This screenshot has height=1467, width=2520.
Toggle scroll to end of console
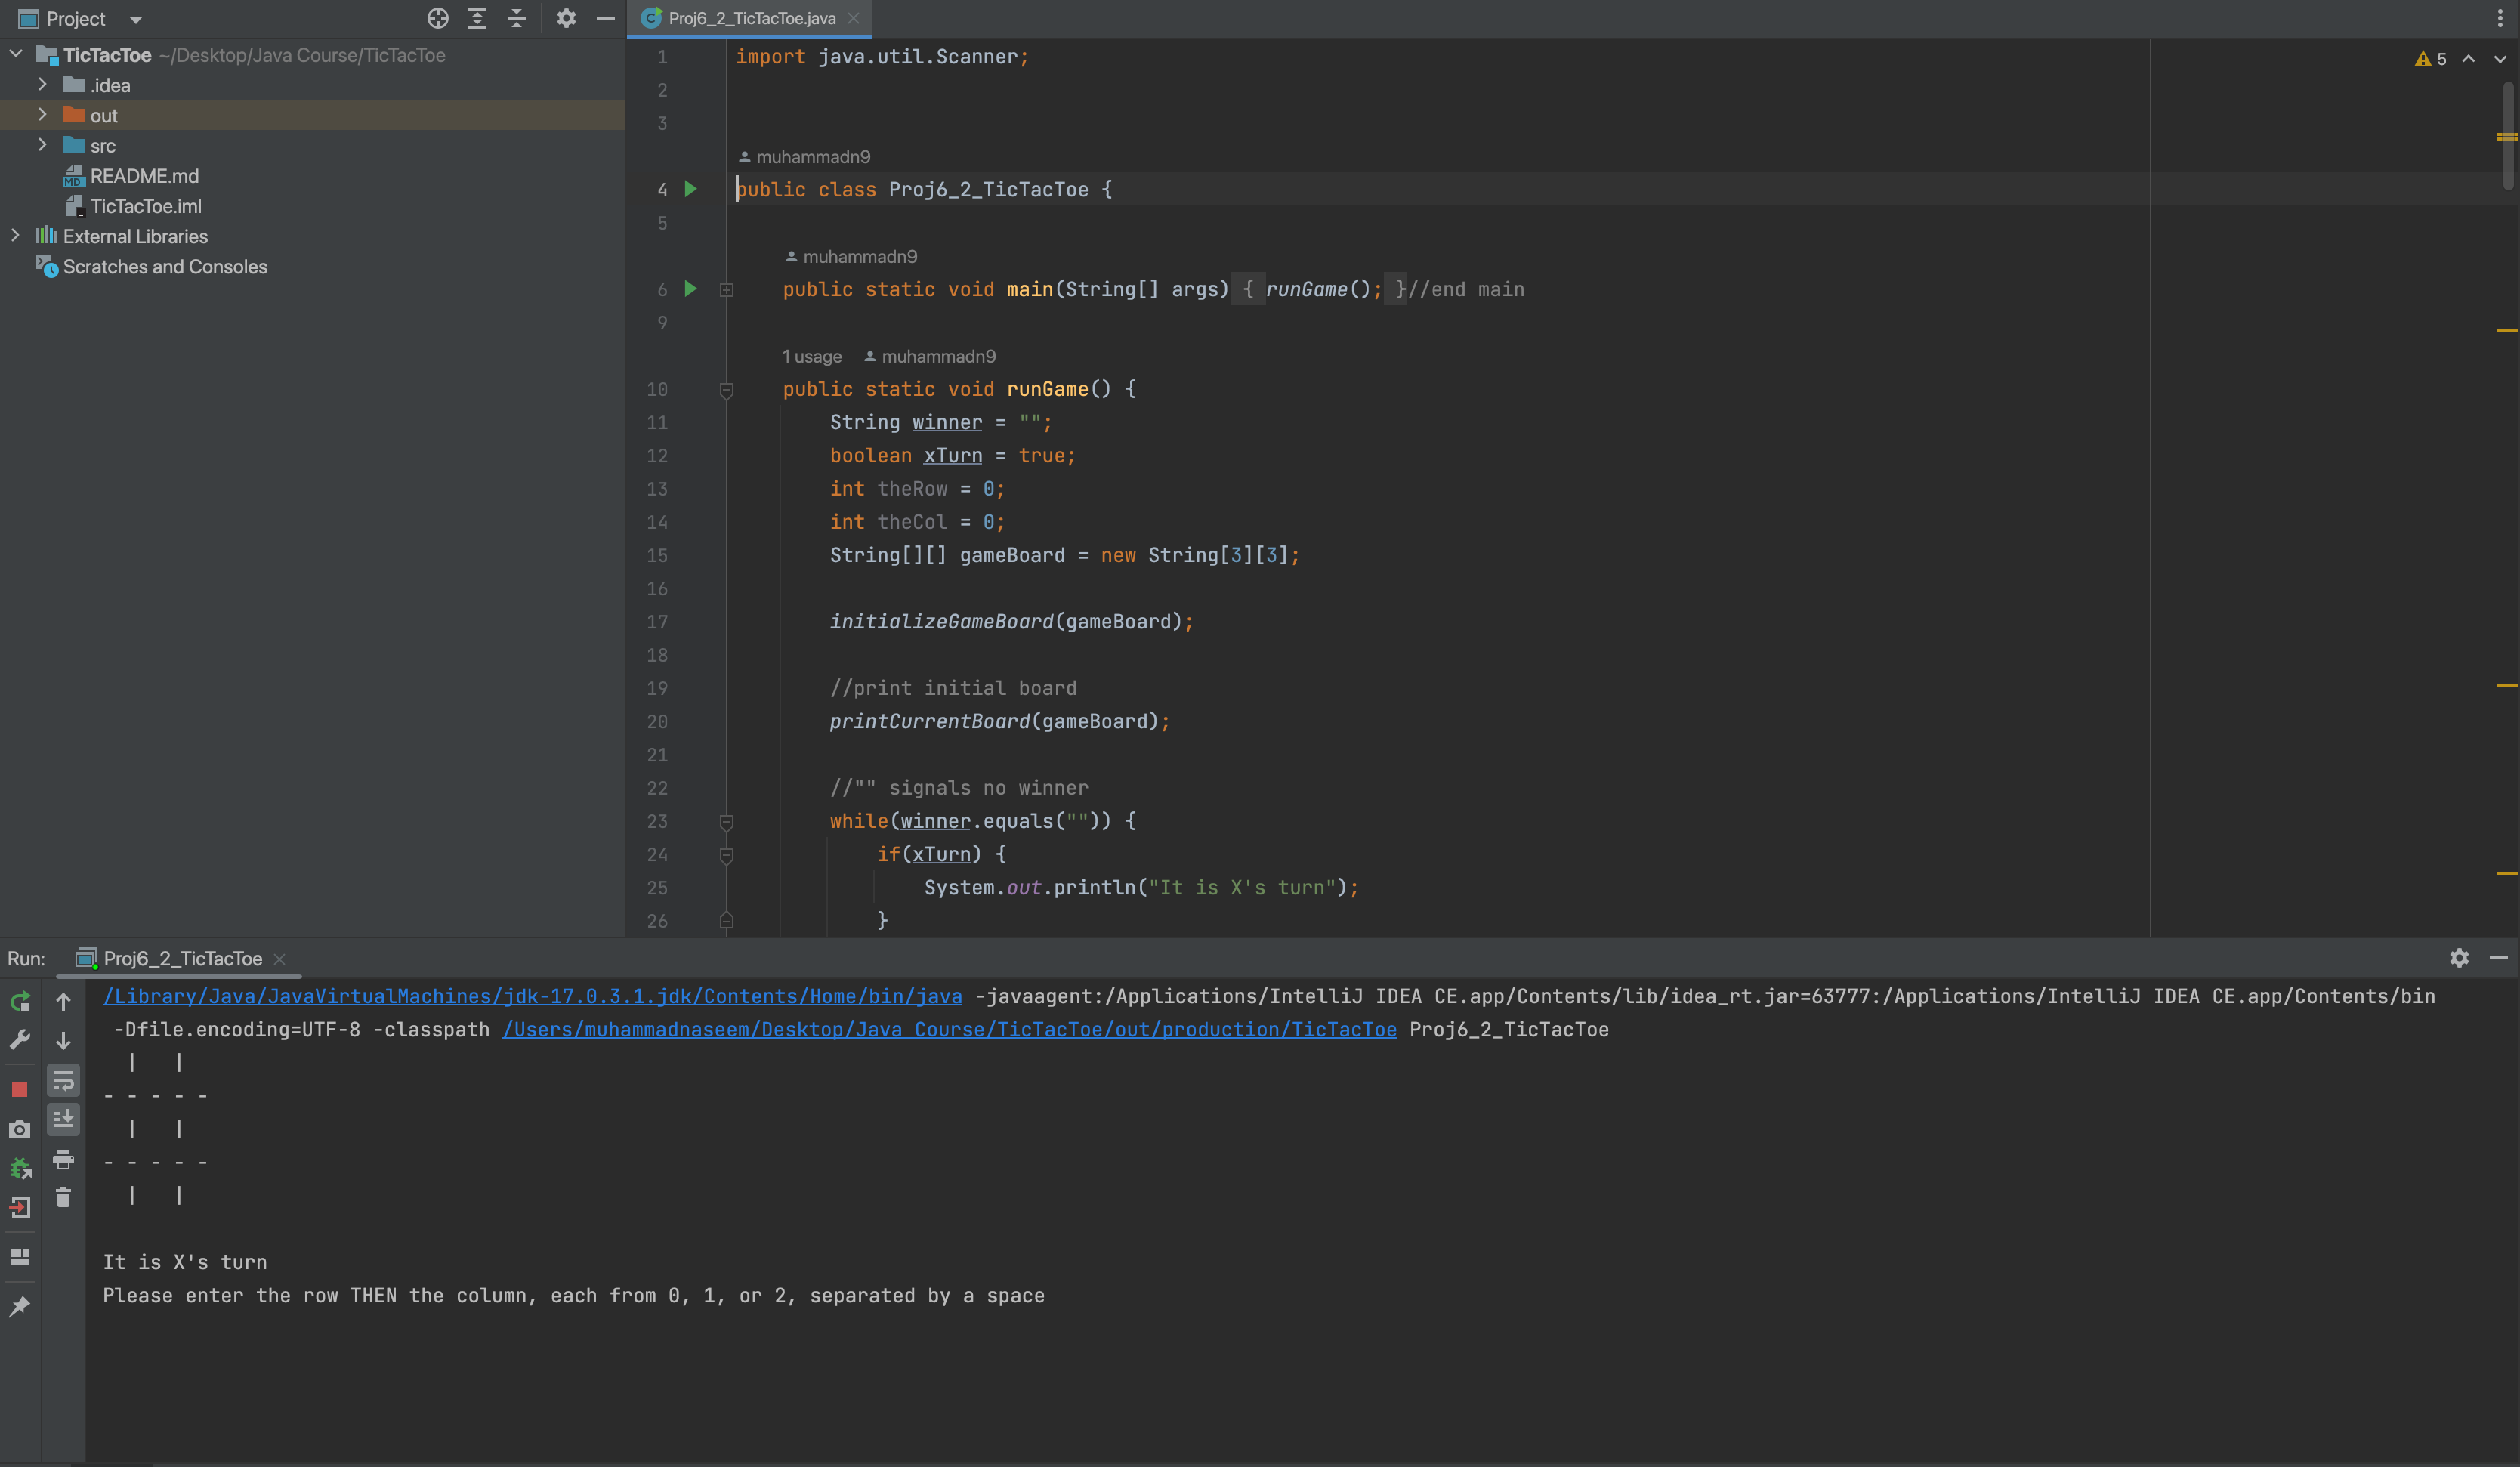(x=63, y=1119)
